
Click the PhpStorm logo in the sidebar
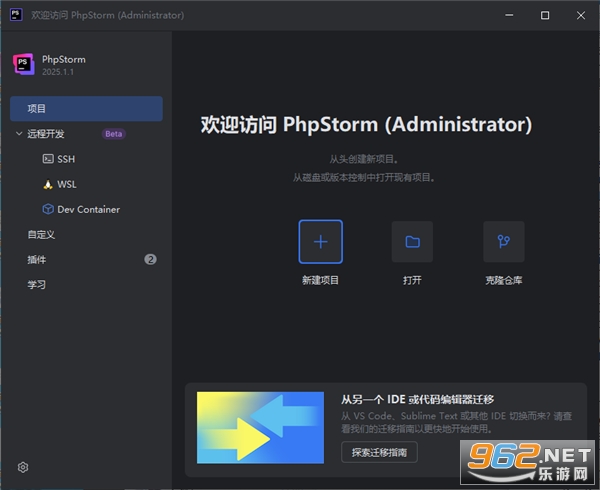(x=24, y=64)
